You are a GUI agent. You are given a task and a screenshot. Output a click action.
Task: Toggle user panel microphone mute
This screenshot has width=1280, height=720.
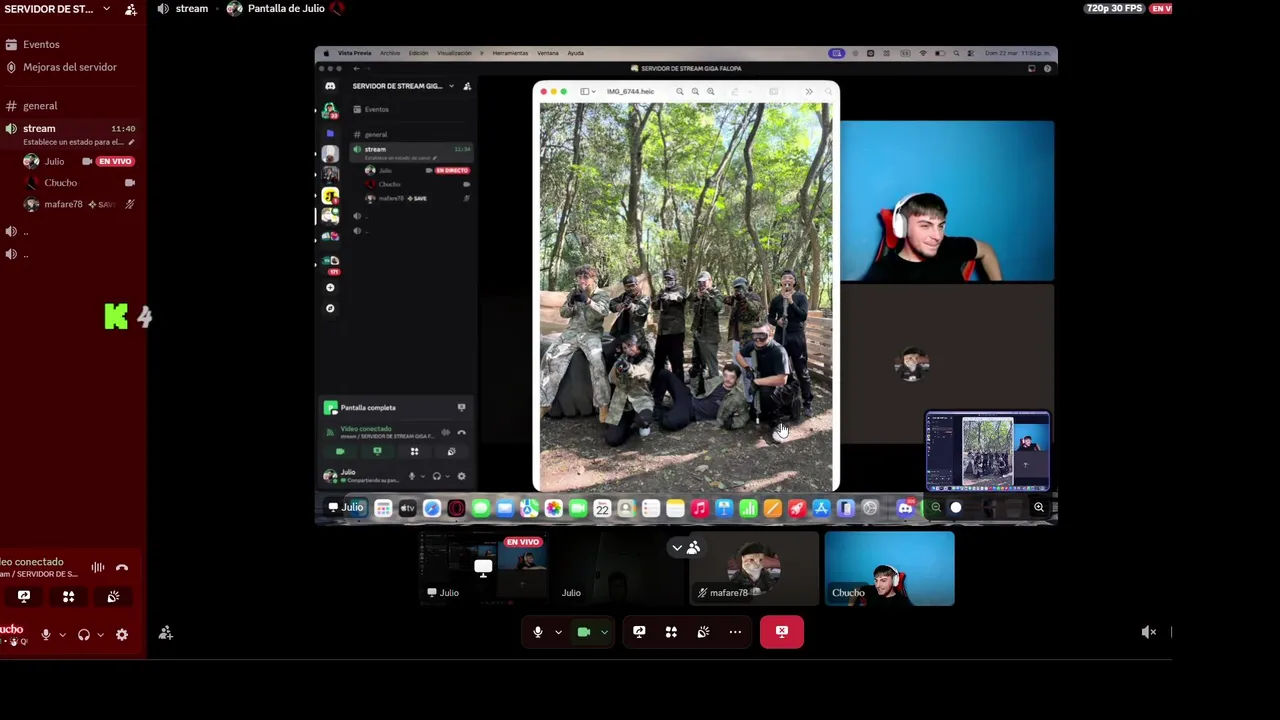click(45, 635)
